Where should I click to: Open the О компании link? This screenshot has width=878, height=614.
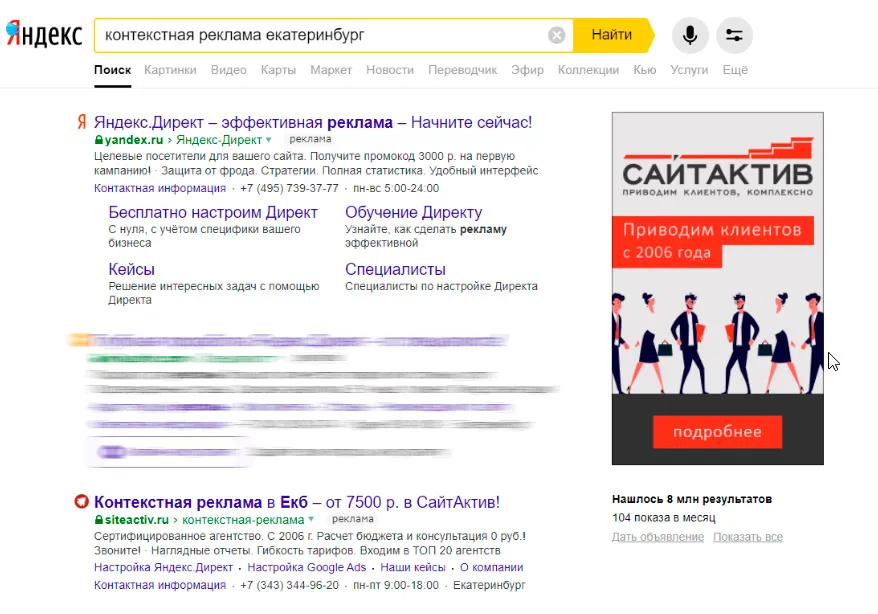point(492,567)
